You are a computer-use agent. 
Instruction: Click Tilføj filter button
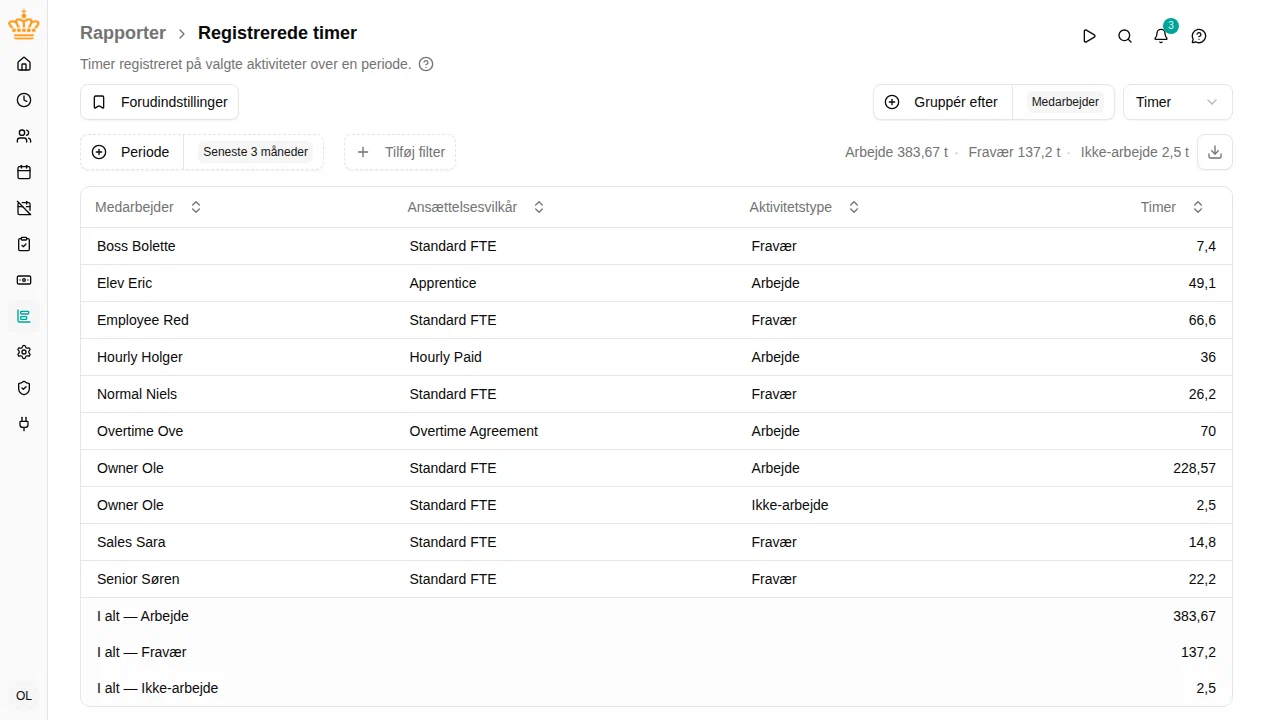point(400,152)
